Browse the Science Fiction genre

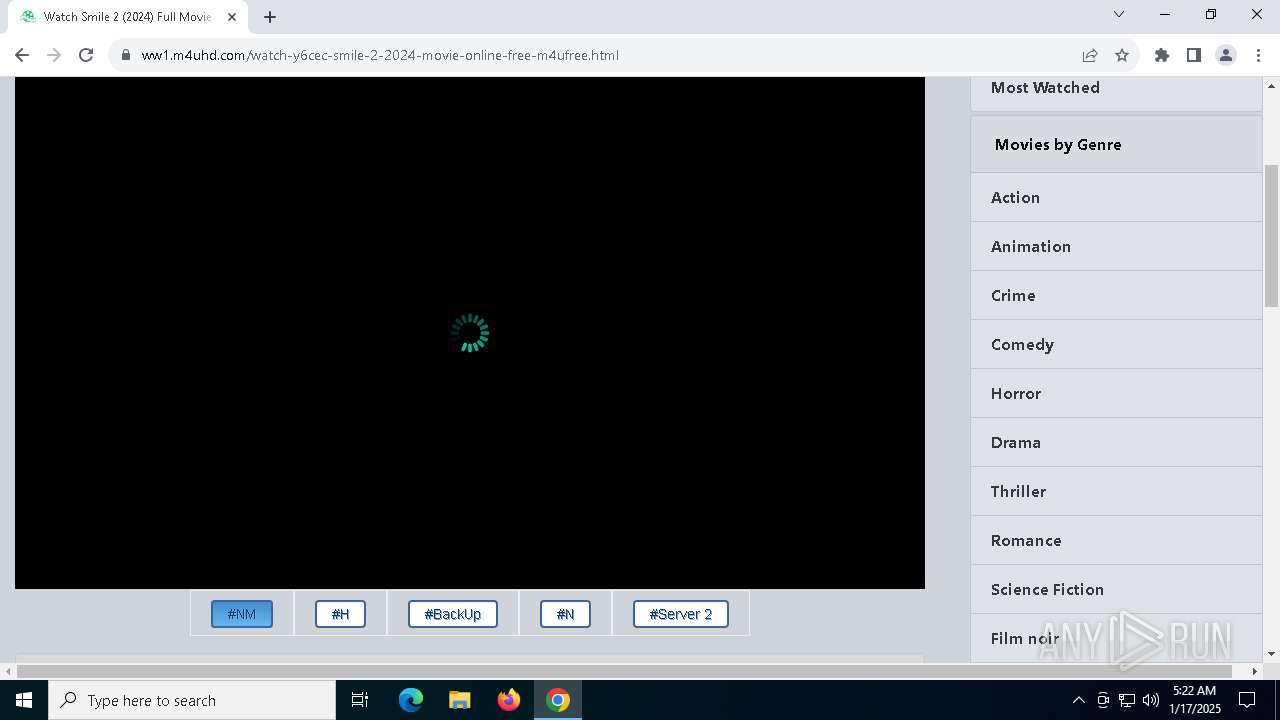[1116, 589]
